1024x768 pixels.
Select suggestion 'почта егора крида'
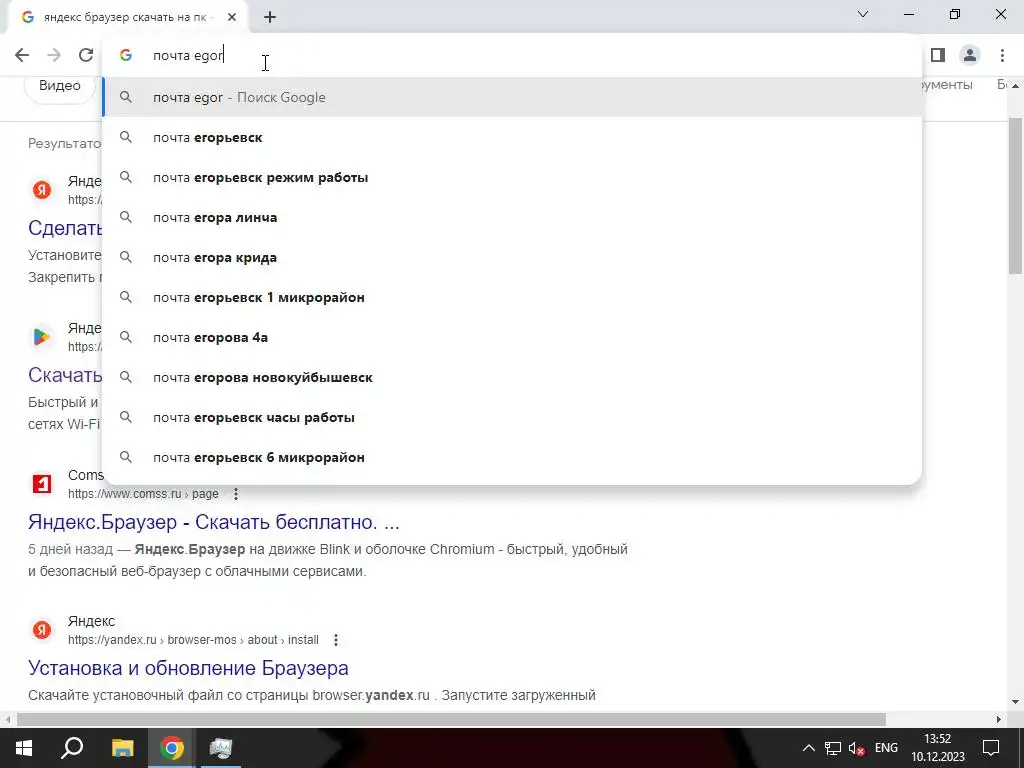[512, 257]
